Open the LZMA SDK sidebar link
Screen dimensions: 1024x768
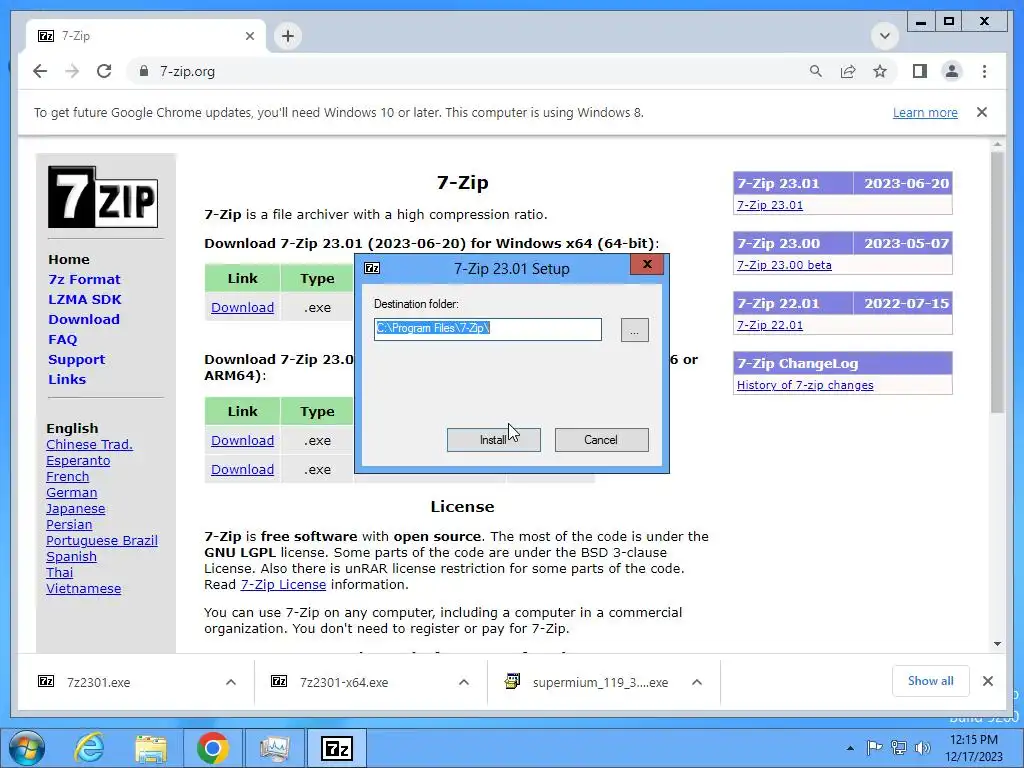[85, 299]
